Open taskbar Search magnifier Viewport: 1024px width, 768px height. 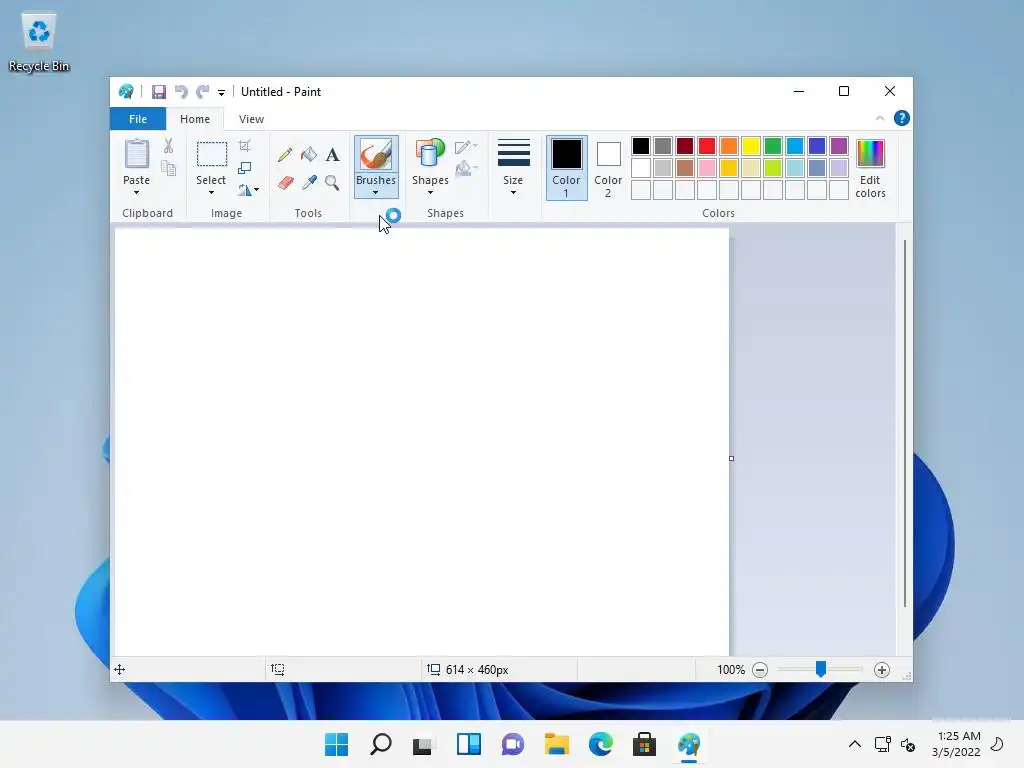pyautogui.click(x=381, y=744)
